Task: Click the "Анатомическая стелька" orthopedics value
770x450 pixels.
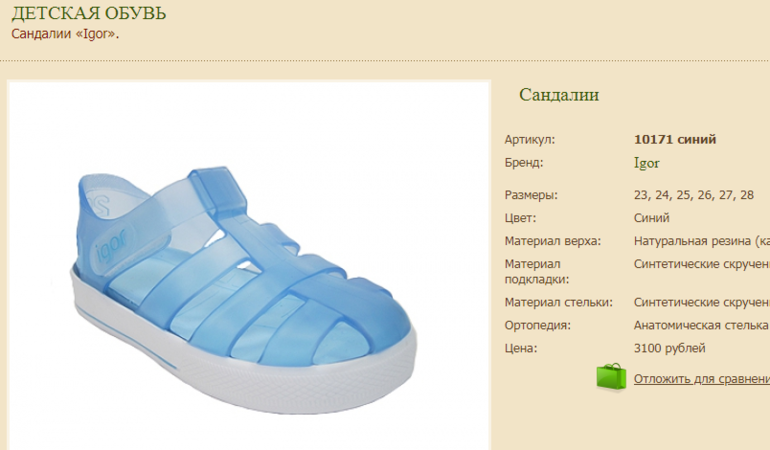Action: point(701,325)
